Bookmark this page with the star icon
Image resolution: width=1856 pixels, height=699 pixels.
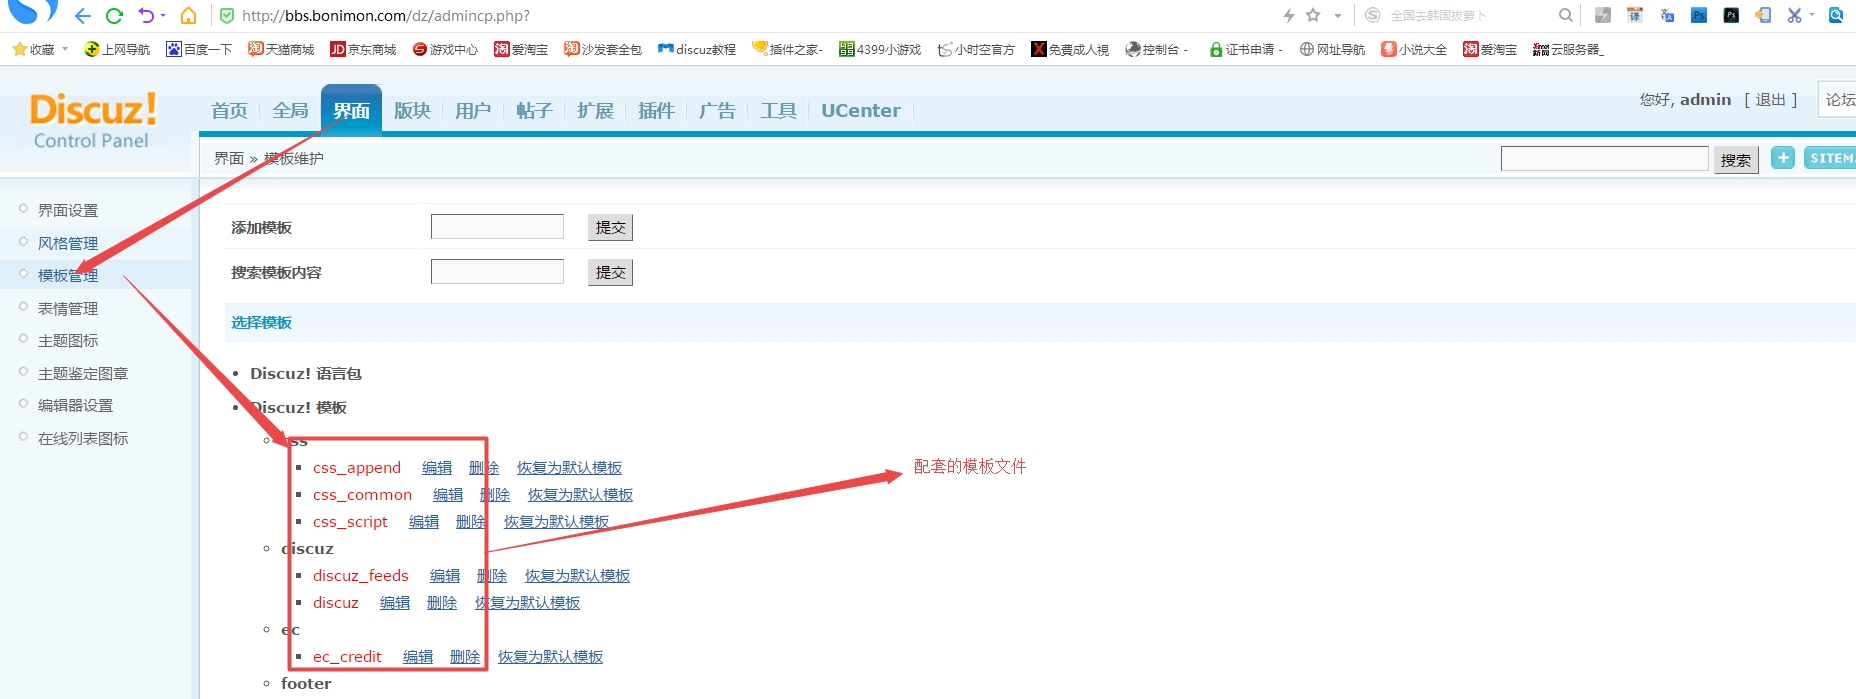click(x=1313, y=15)
